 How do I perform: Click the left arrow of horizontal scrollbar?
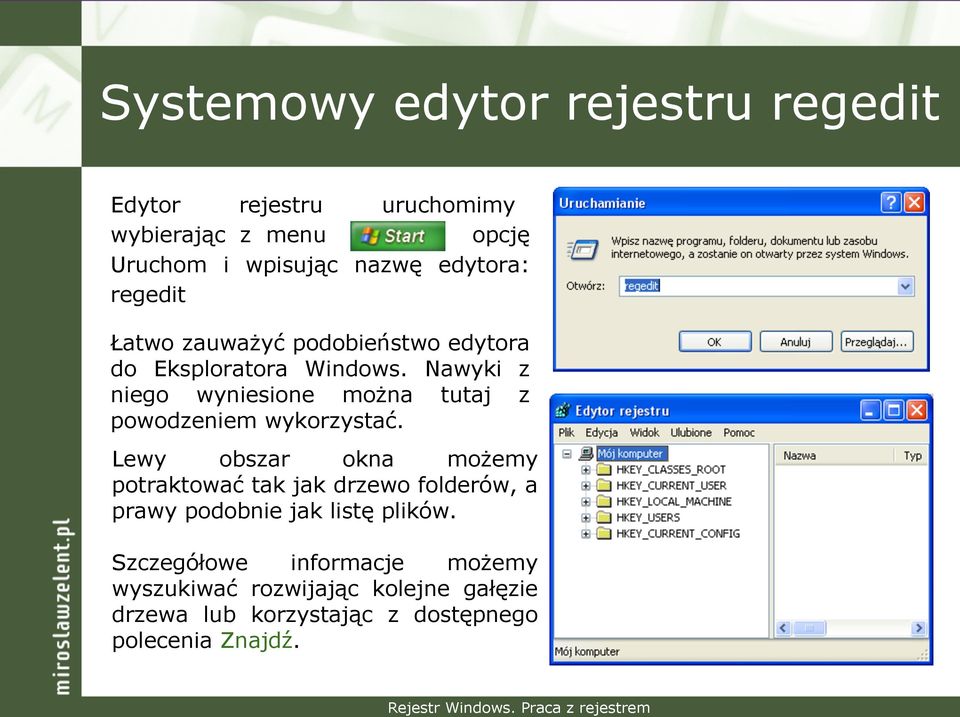tap(783, 628)
